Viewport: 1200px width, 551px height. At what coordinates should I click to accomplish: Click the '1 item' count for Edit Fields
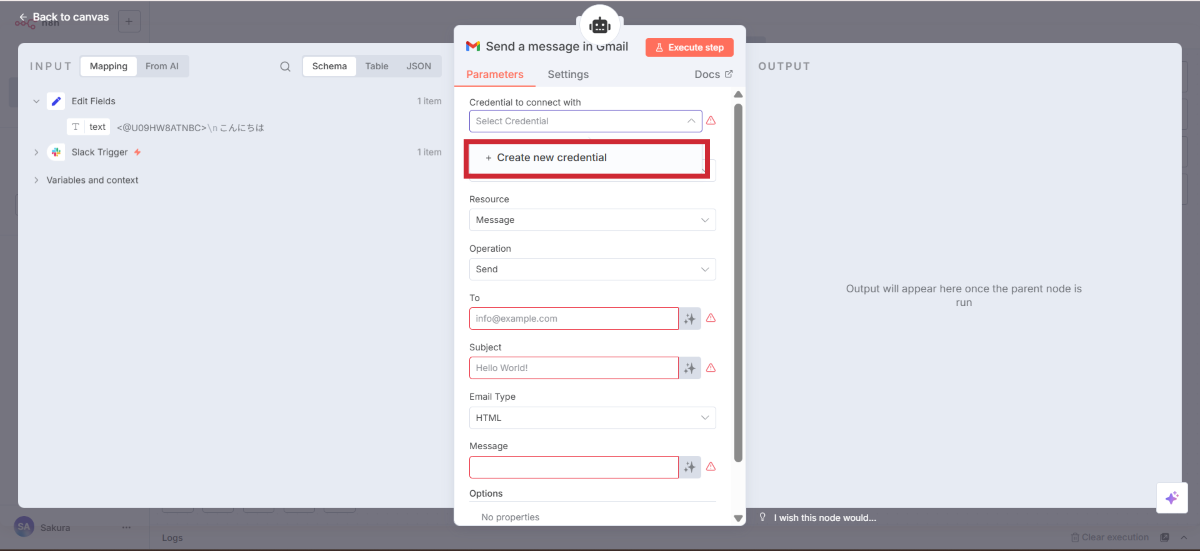(x=429, y=101)
